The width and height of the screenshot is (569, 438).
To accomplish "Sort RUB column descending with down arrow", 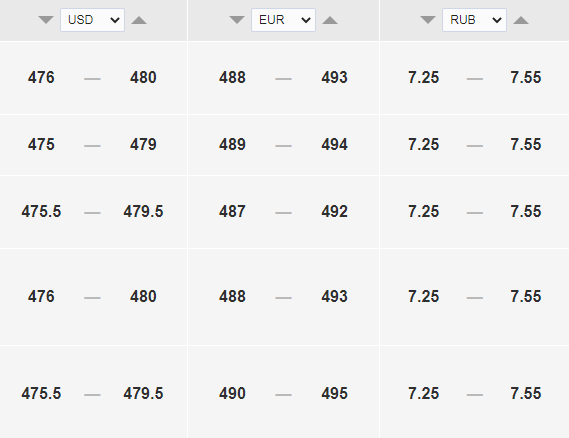I will pos(428,20).
